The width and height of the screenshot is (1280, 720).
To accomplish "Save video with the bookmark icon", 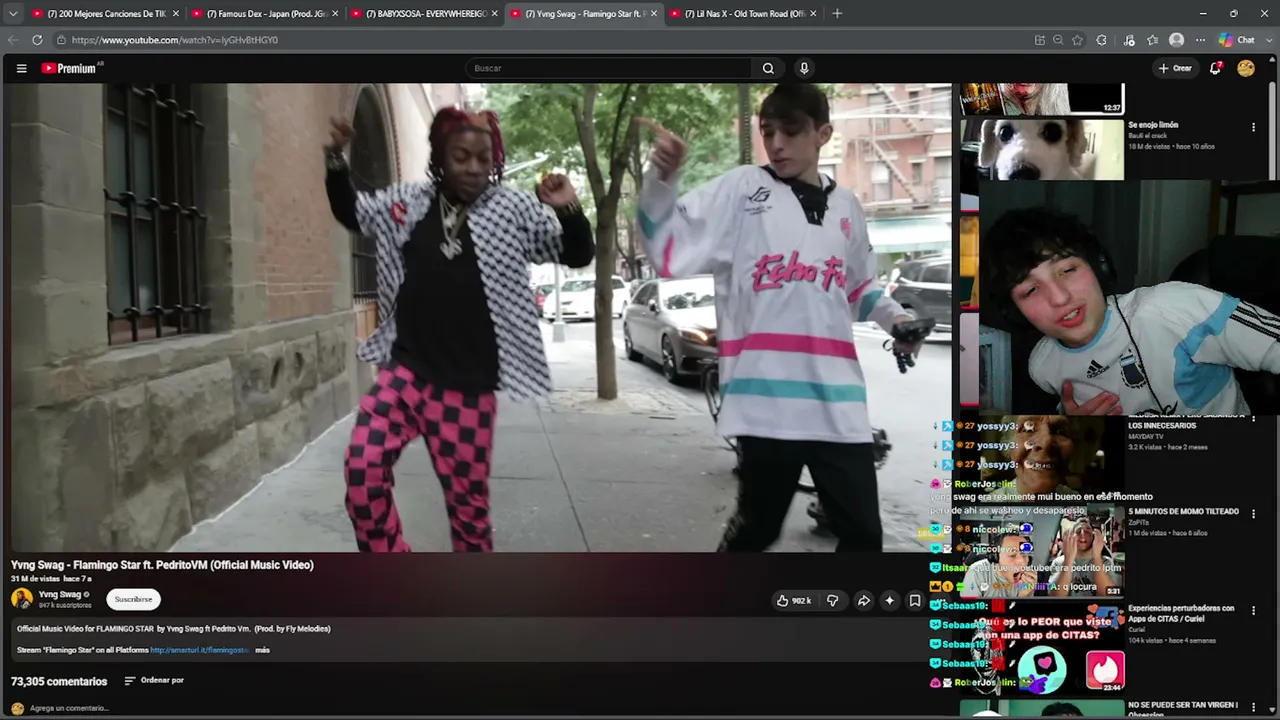I will 914,600.
